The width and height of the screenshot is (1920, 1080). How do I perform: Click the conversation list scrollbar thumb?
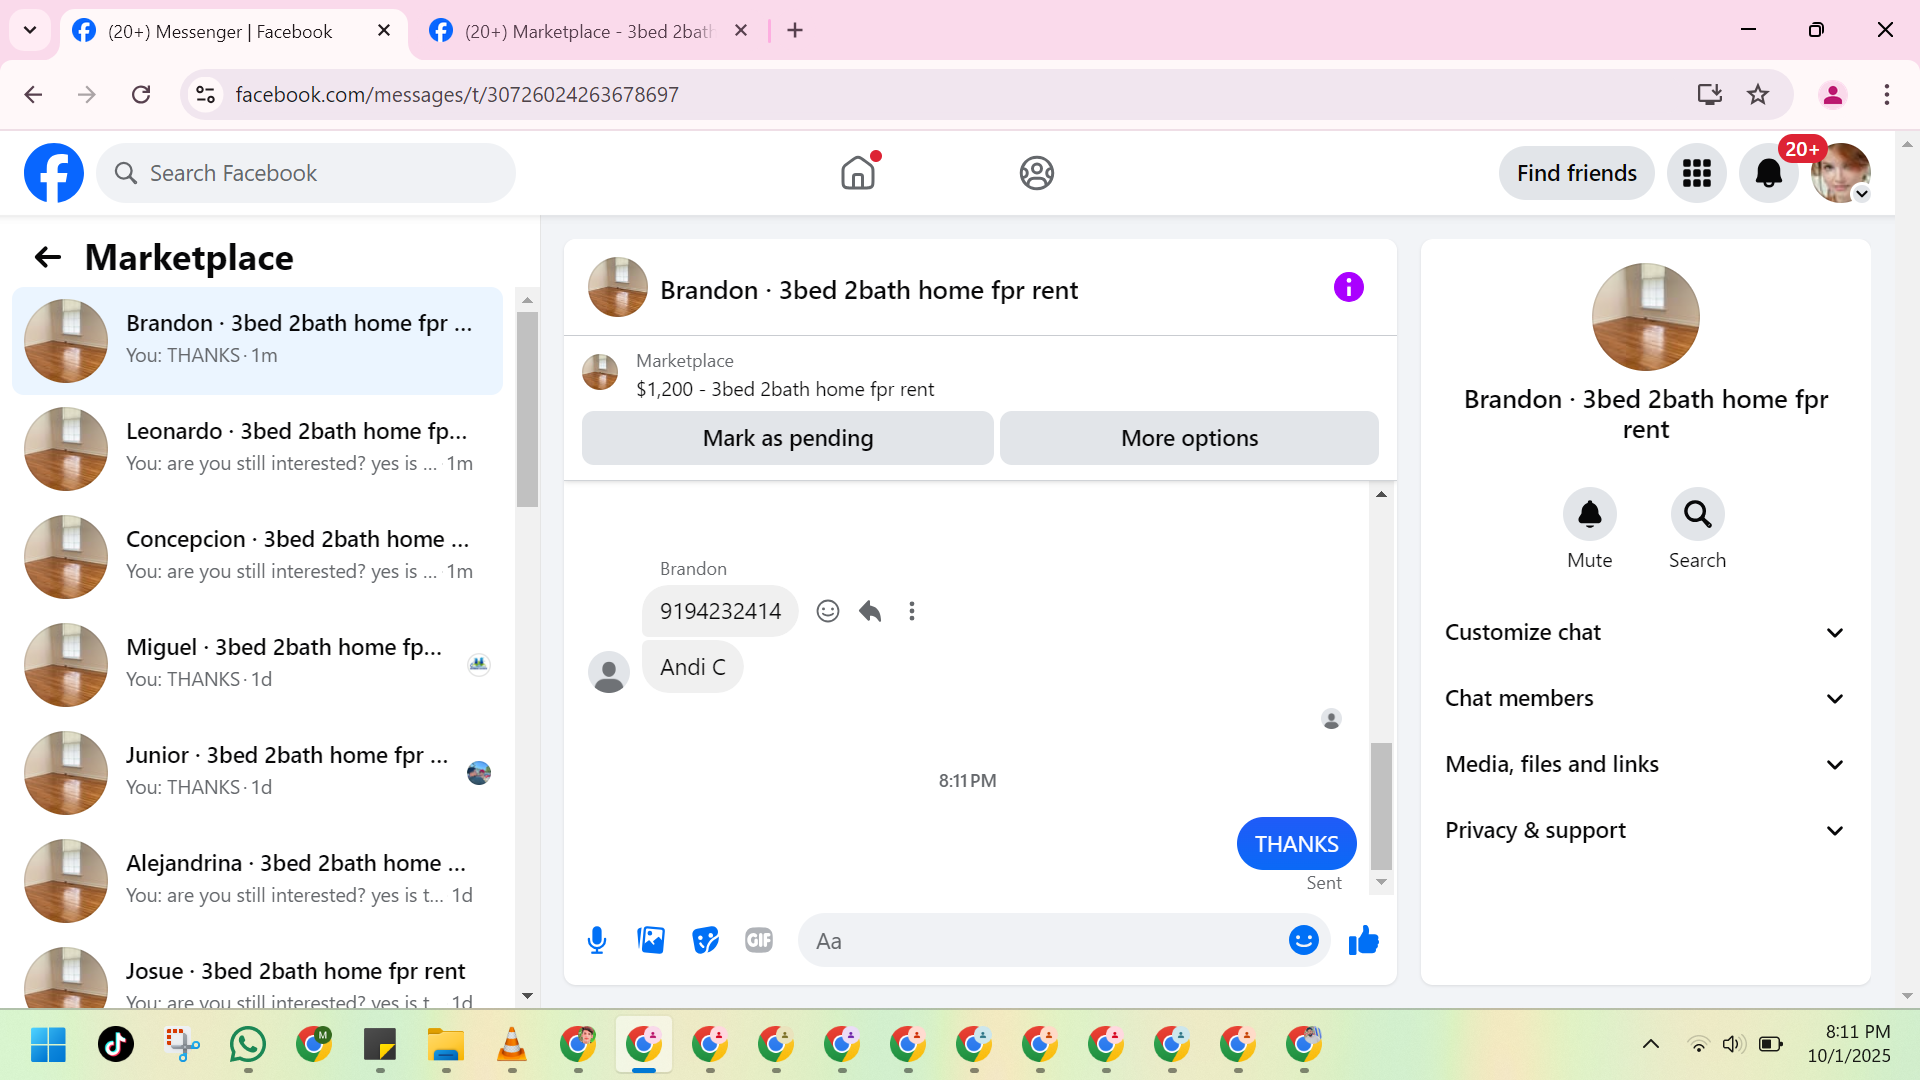[x=527, y=410]
